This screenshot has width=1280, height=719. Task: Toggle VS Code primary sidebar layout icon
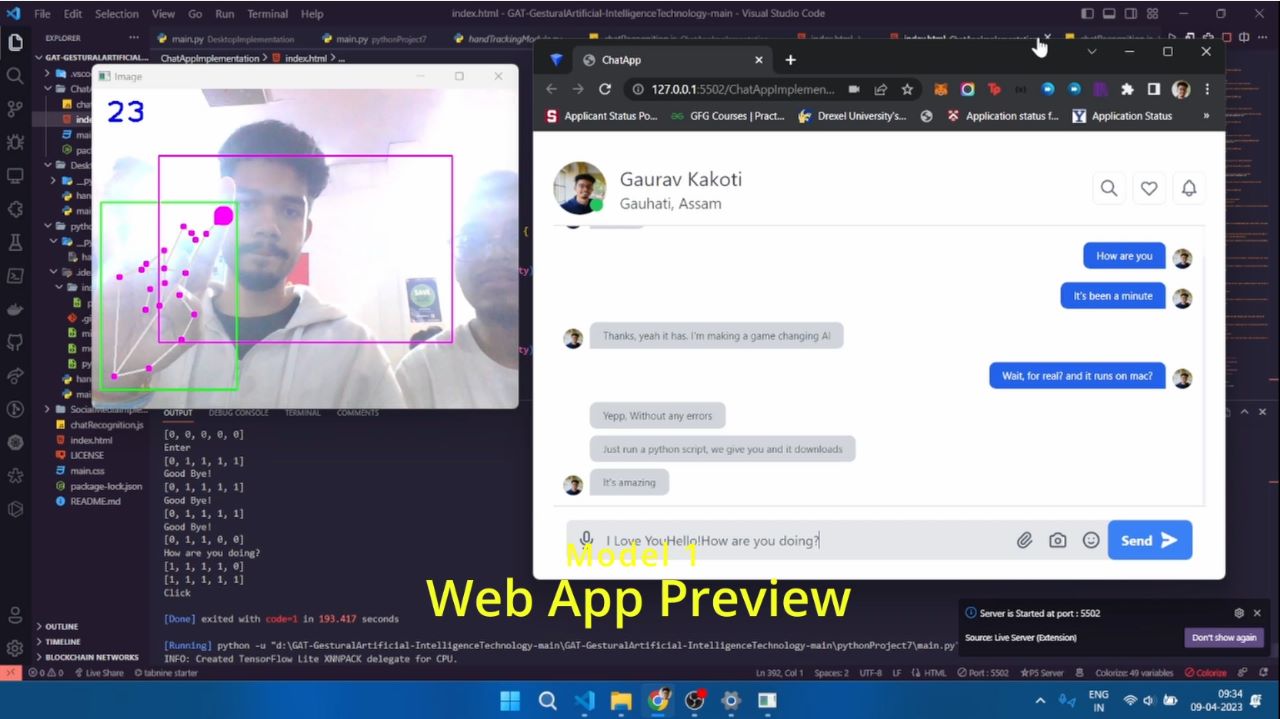(1088, 14)
